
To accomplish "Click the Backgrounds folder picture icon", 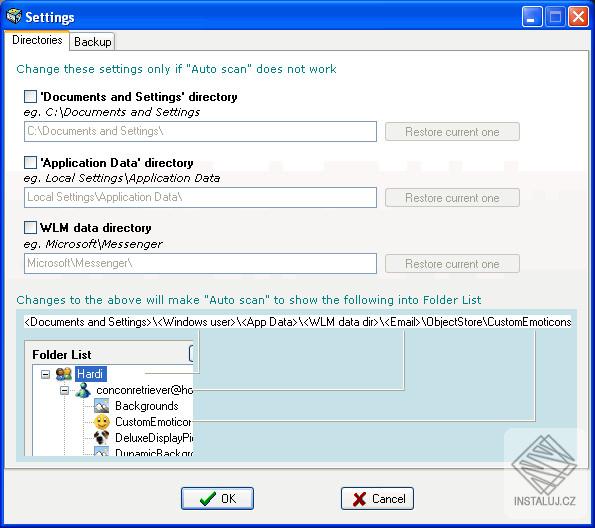I will 101,406.
